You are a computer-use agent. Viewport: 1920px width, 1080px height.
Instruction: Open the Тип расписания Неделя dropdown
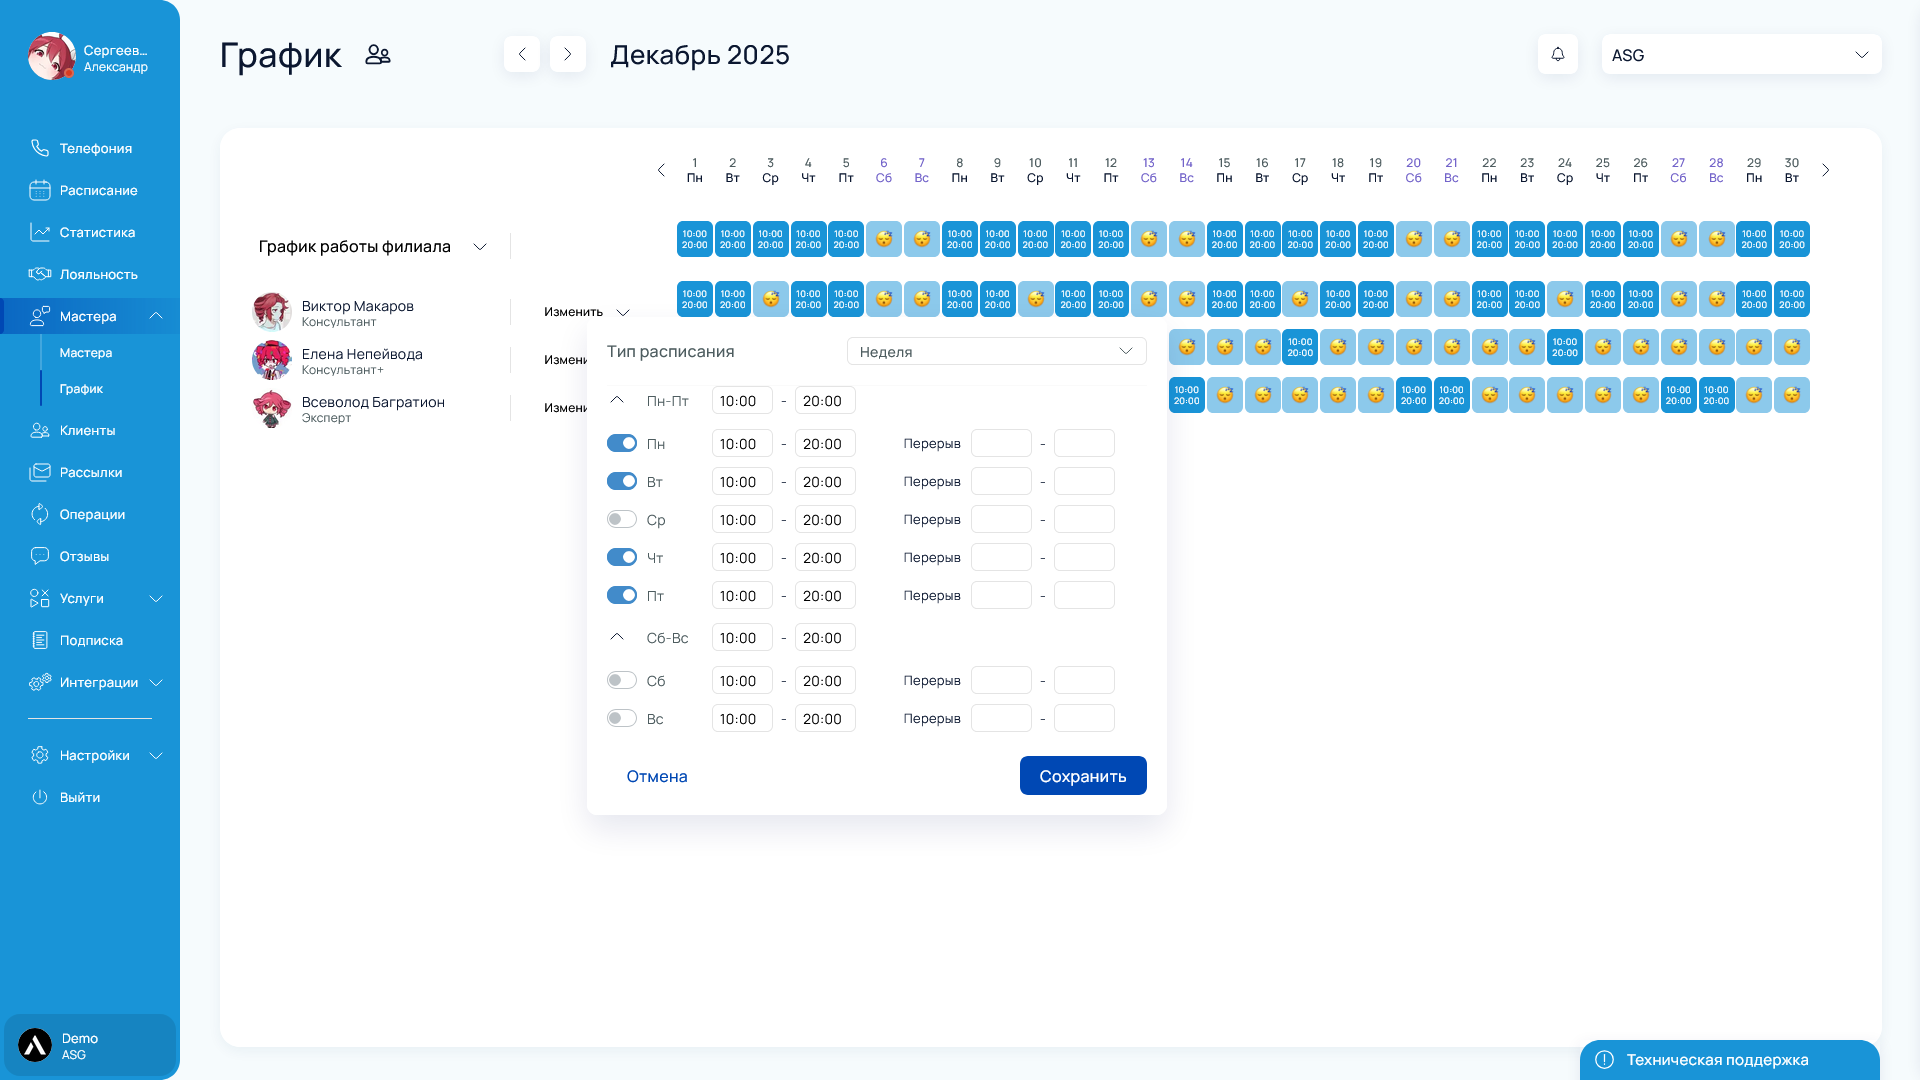click(996, 351)
